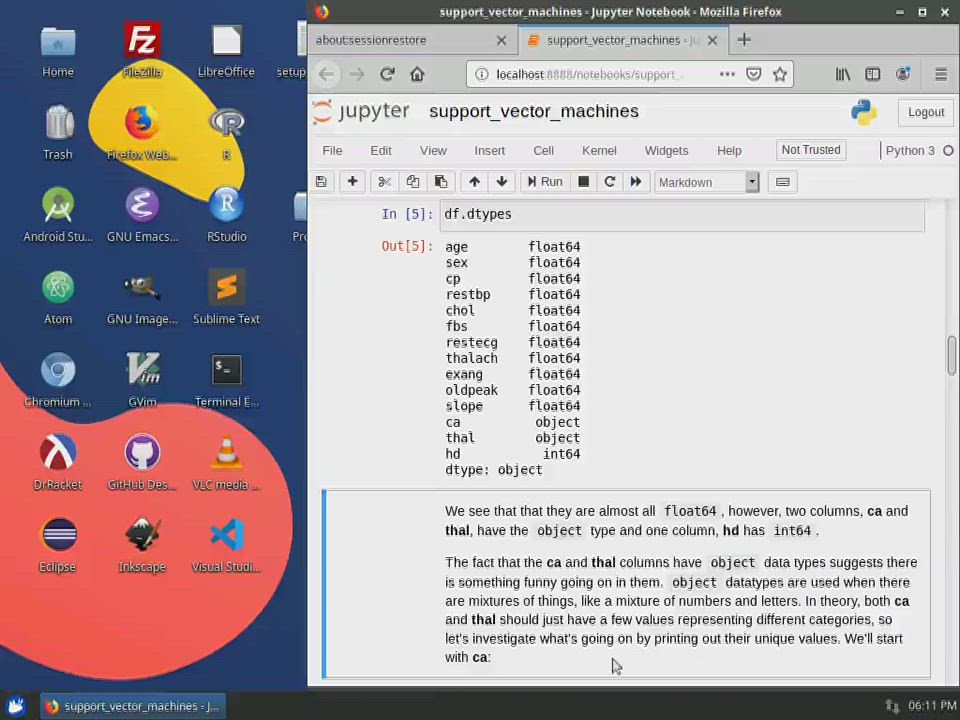The height and width of the screenshot is (720, 960).
Task: Save the notebook with the floppy icon
Action: coord(321,182)
